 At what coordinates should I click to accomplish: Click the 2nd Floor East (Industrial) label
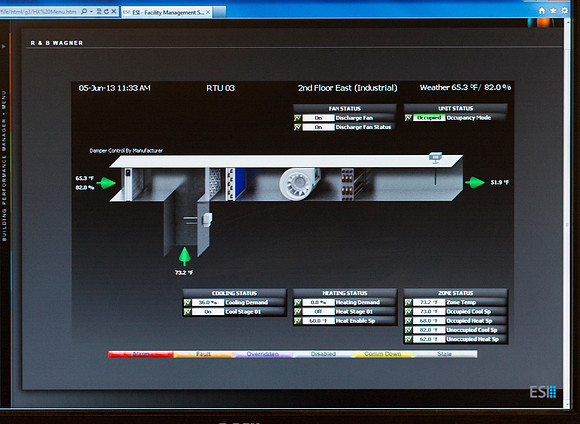[348, 88]
